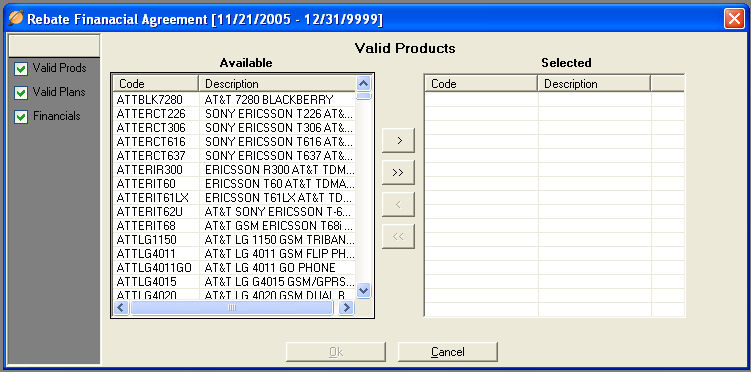Select ATTERCT637 product code

[150, 156]
